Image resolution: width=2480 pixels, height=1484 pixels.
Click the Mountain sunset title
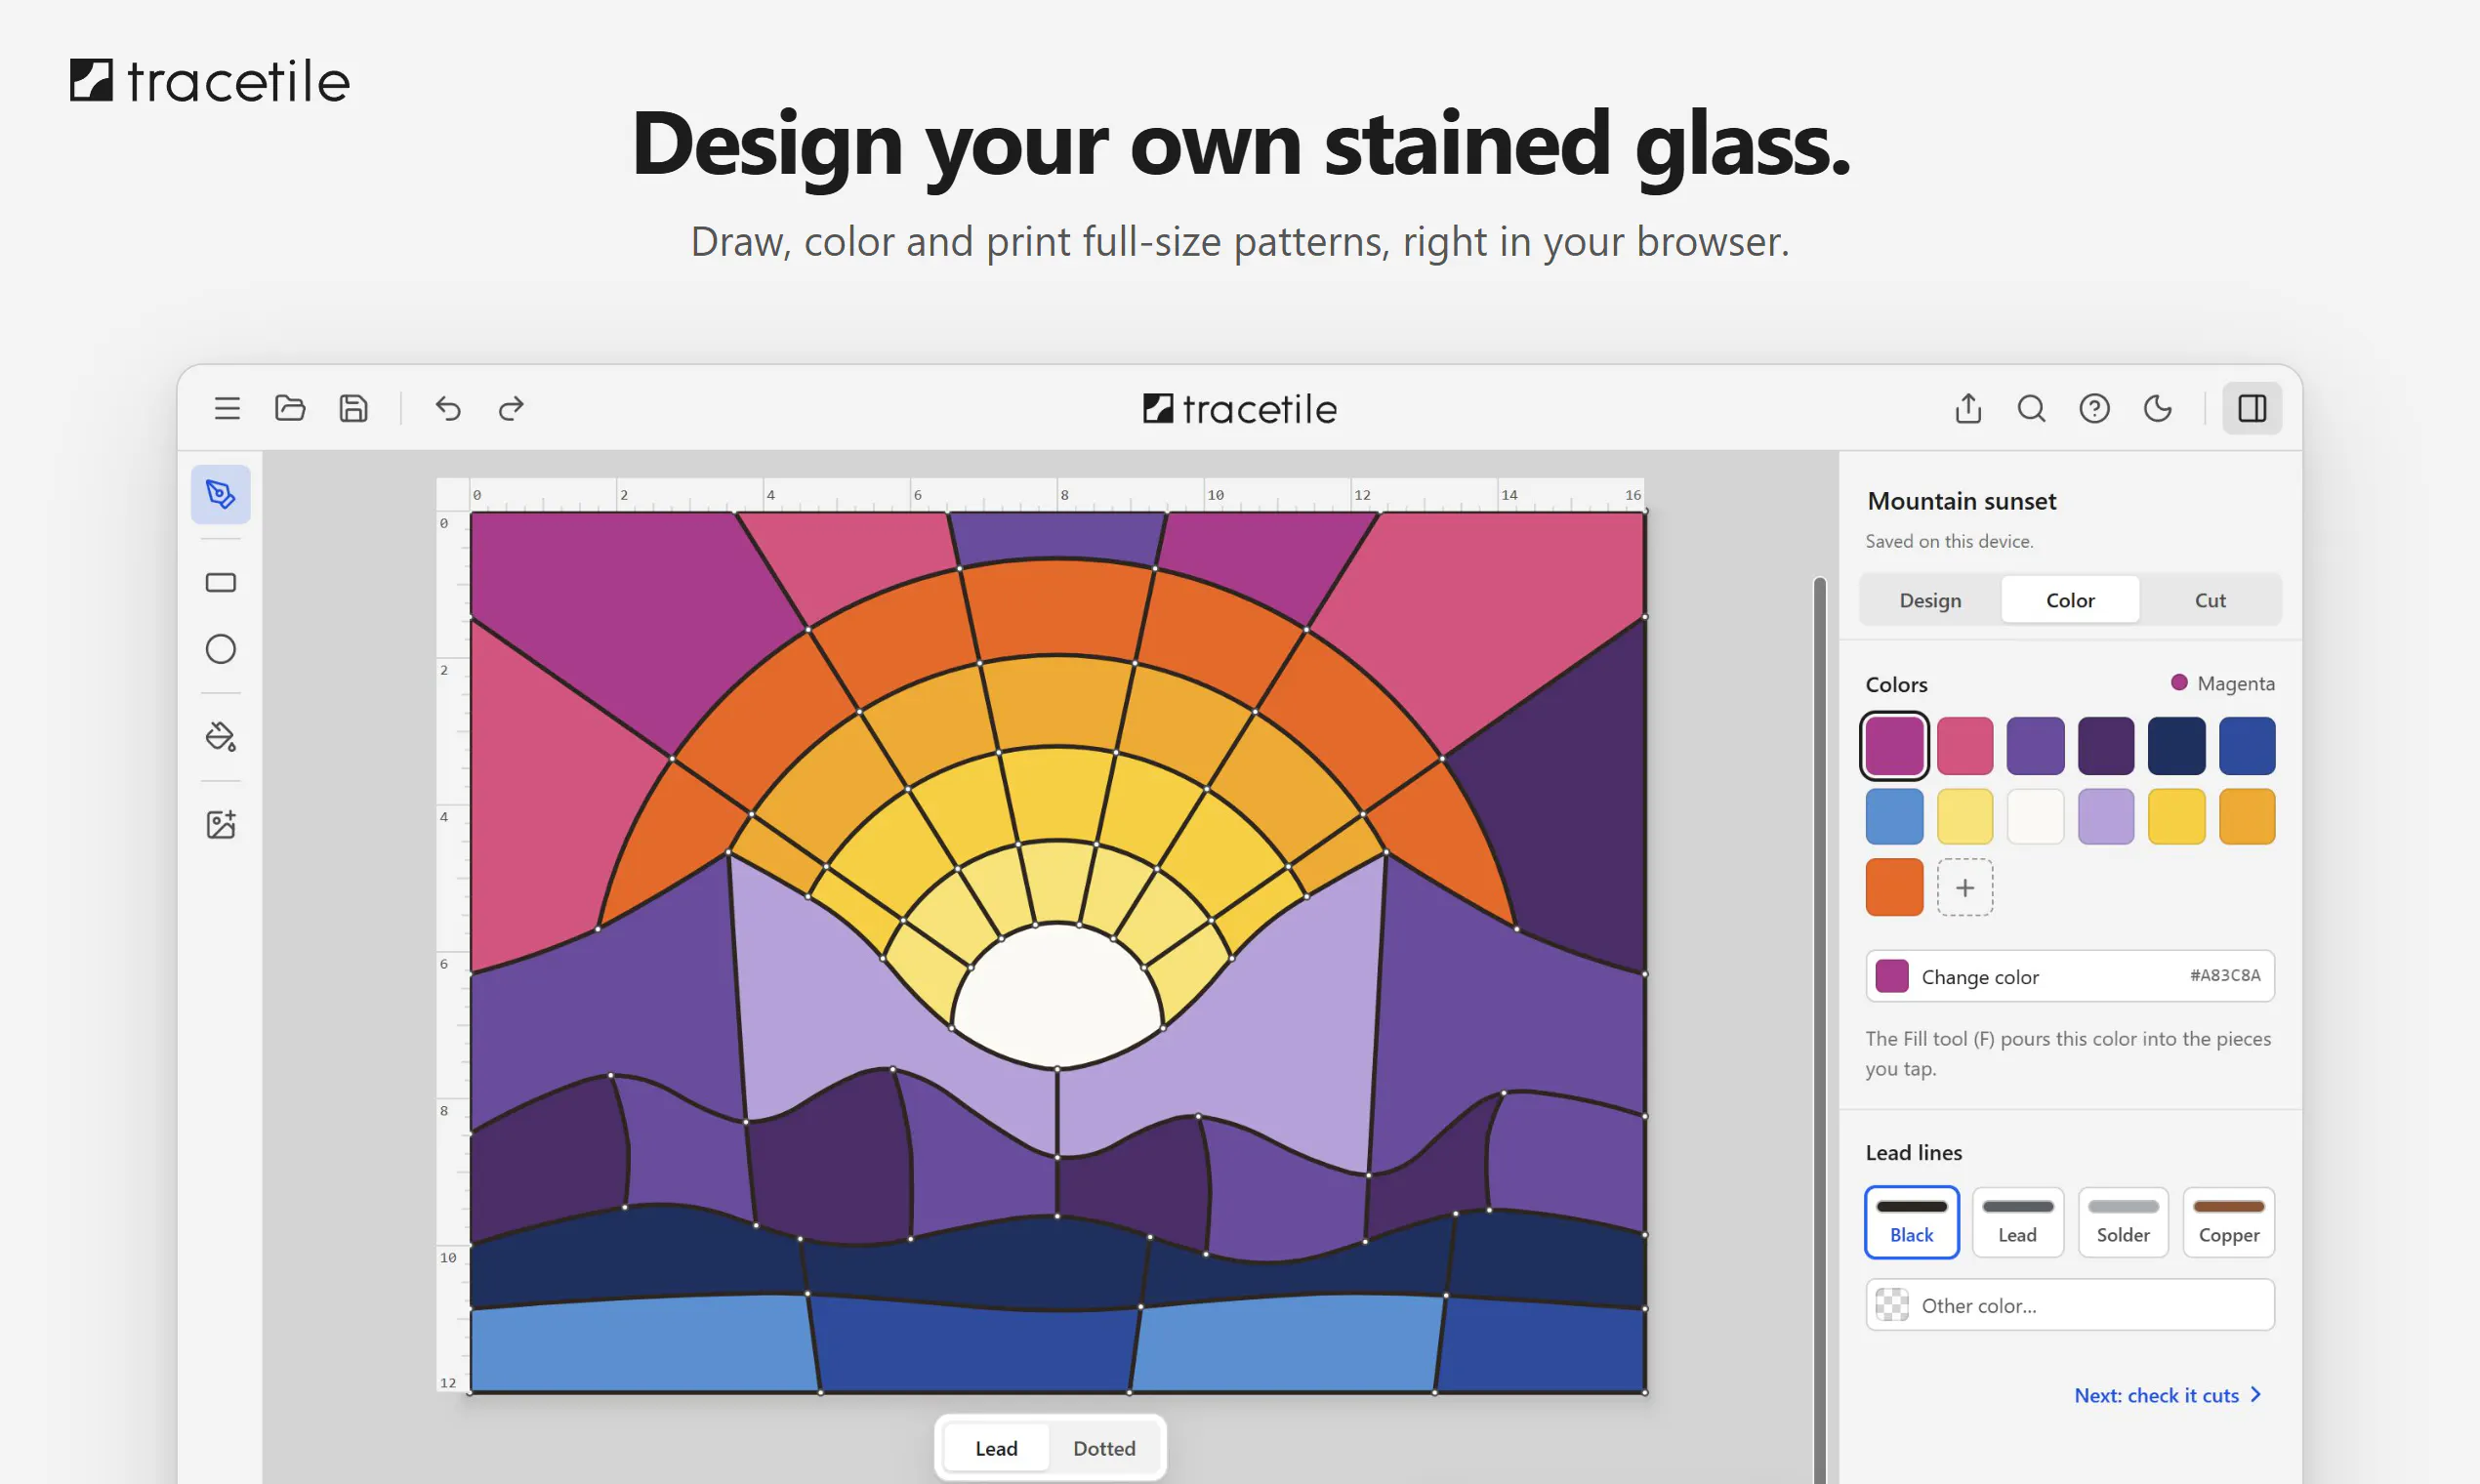point(1961,501)
